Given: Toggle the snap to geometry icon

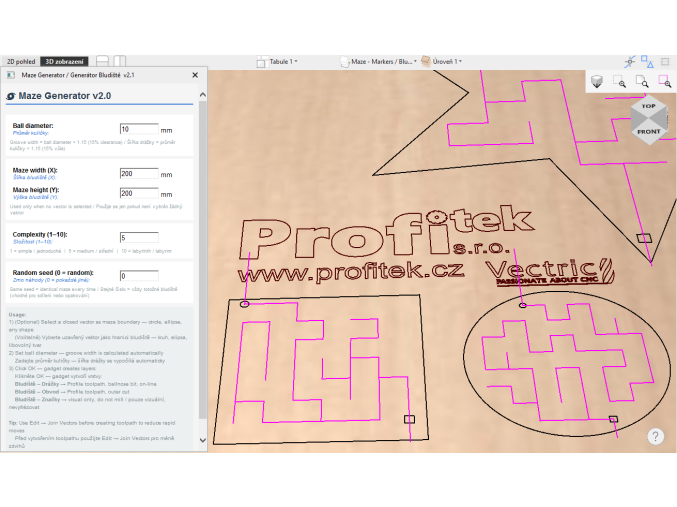Looking at the screenshot, I should click(x=630, y=62).
